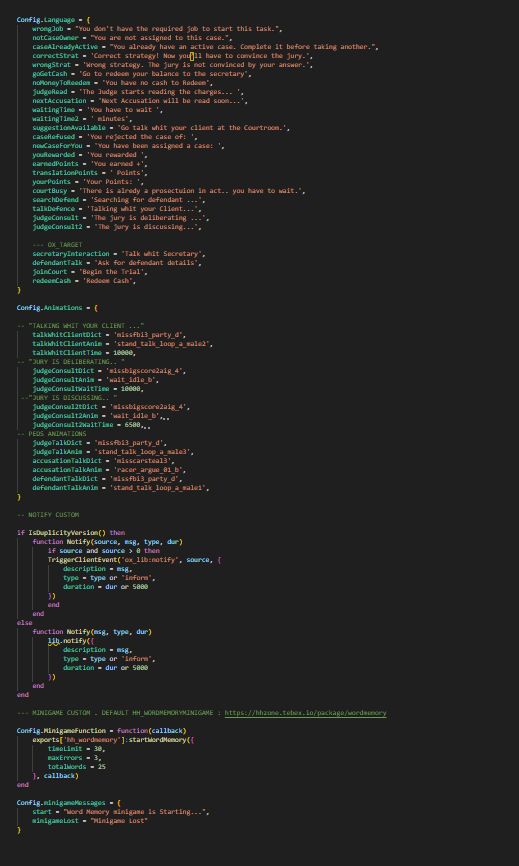Viewport: 519px width, 866px height.
Task: Select the '--- OX_TARGET' comment
Action: [x=57, y=245]
